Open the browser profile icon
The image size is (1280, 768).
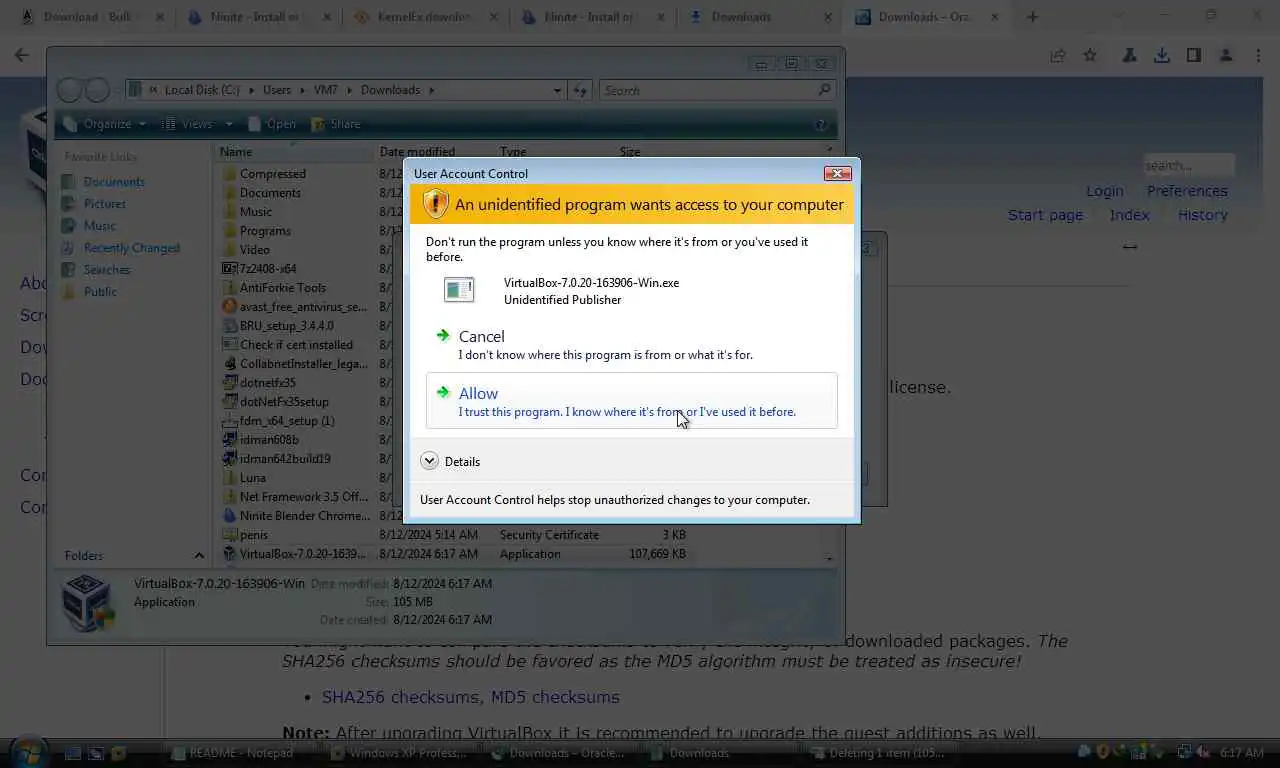click(x=1226, y=56)
